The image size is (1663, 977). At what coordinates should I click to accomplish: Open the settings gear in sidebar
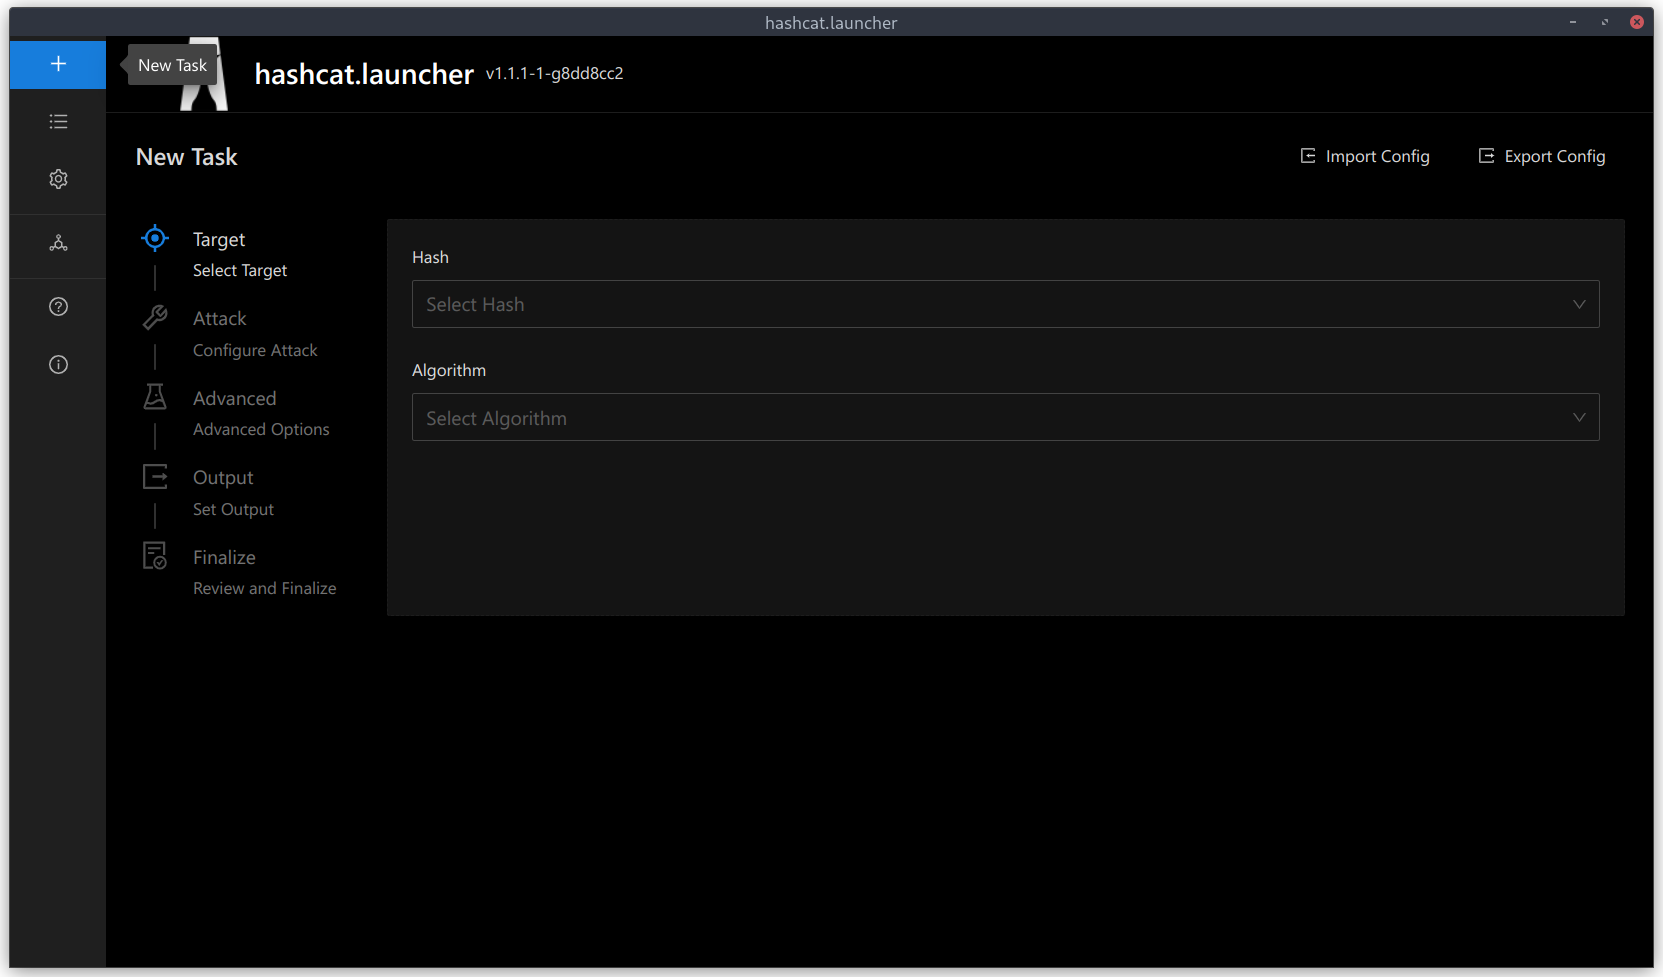pyautogui.click(x=58, y=179)
